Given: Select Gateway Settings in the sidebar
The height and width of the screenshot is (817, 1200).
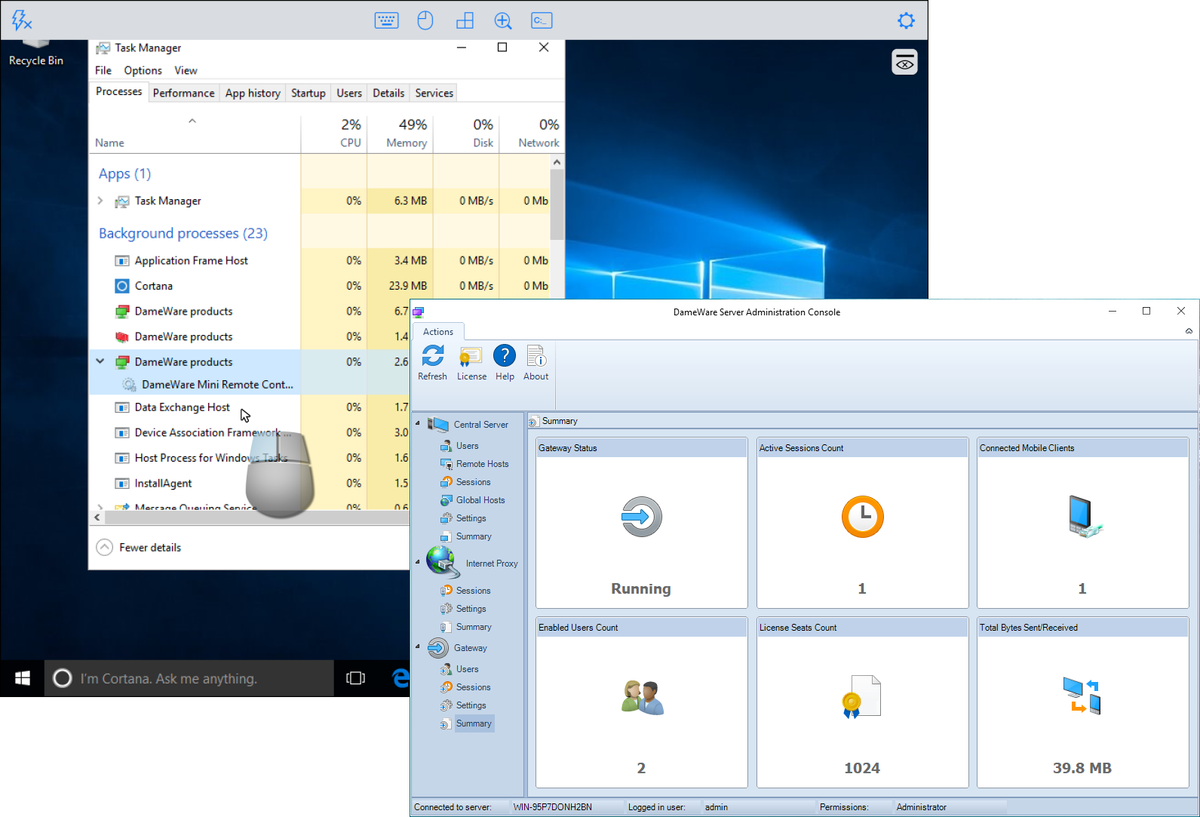Looking at the screenshot, I should coord(470,705).
